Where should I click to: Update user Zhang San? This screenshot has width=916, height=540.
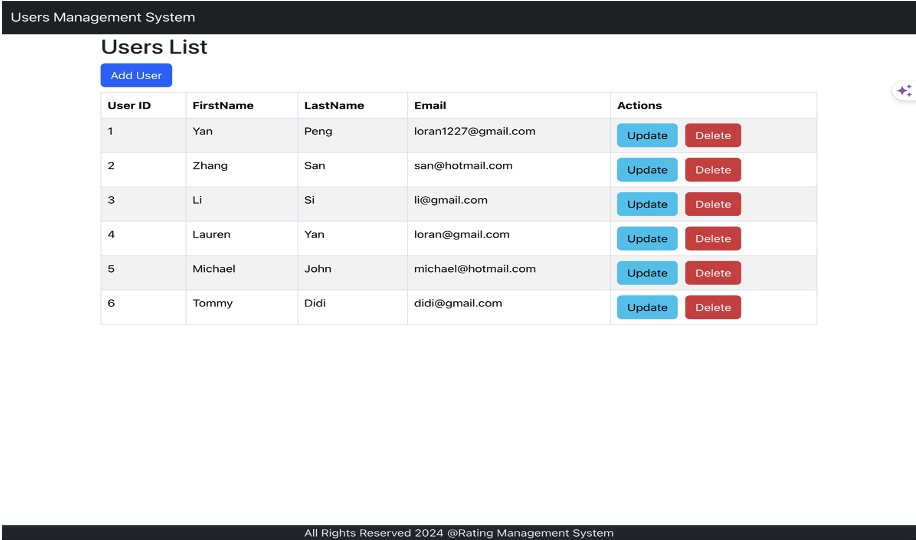647,170
